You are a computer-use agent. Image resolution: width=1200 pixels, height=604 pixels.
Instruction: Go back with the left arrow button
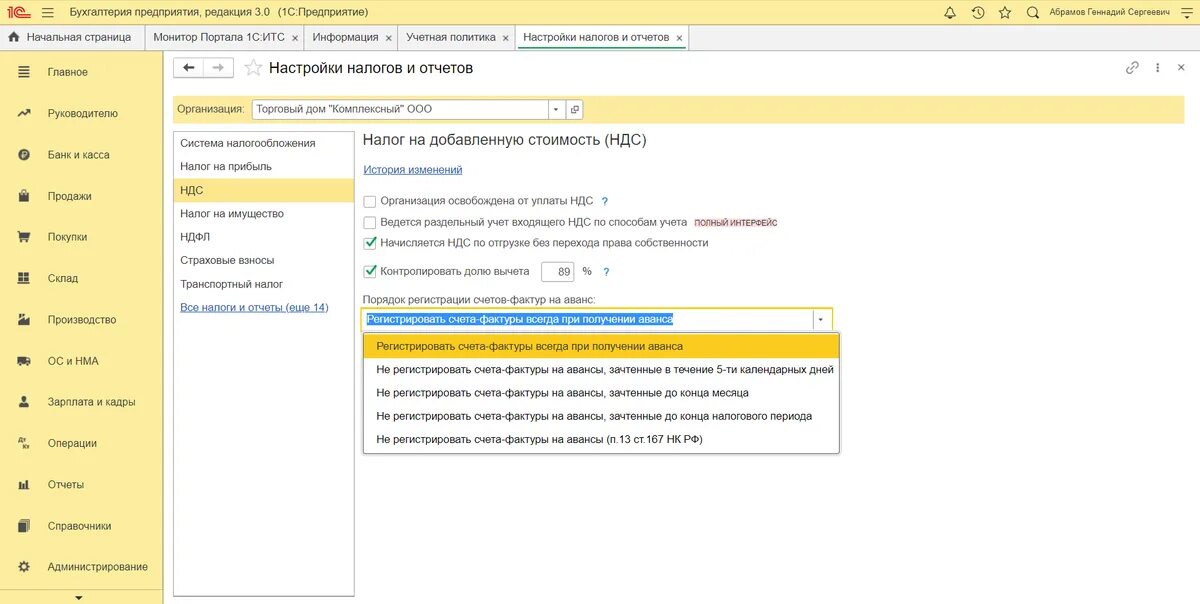(x=189, y=68)
